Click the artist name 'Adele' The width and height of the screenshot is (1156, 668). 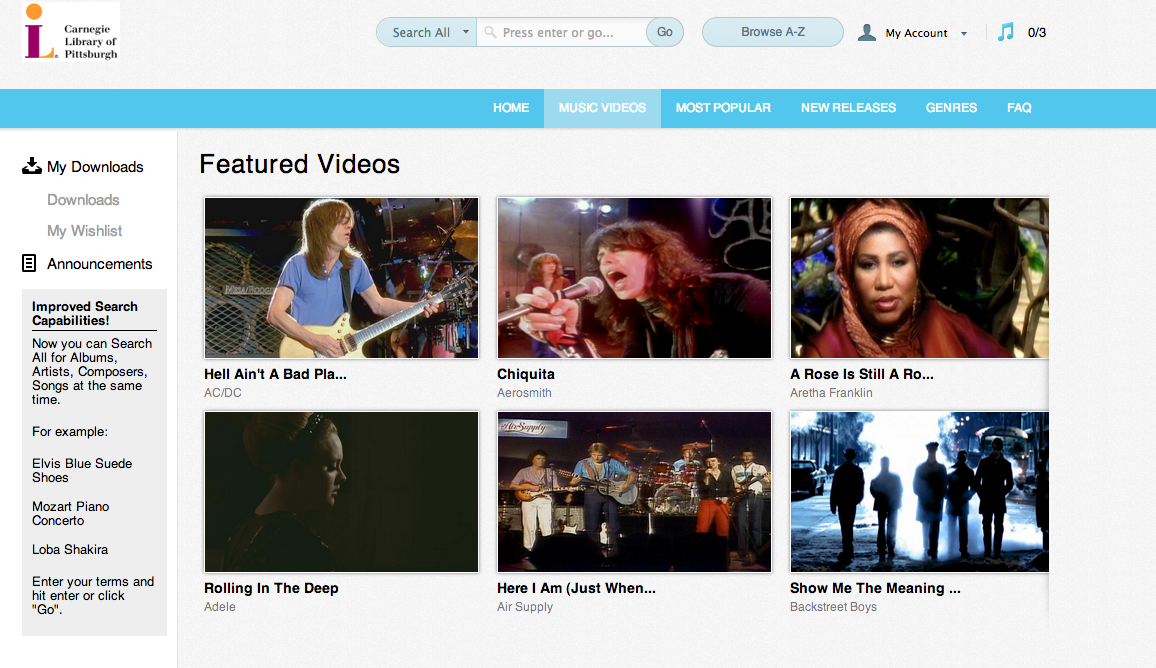click(220, 607)
